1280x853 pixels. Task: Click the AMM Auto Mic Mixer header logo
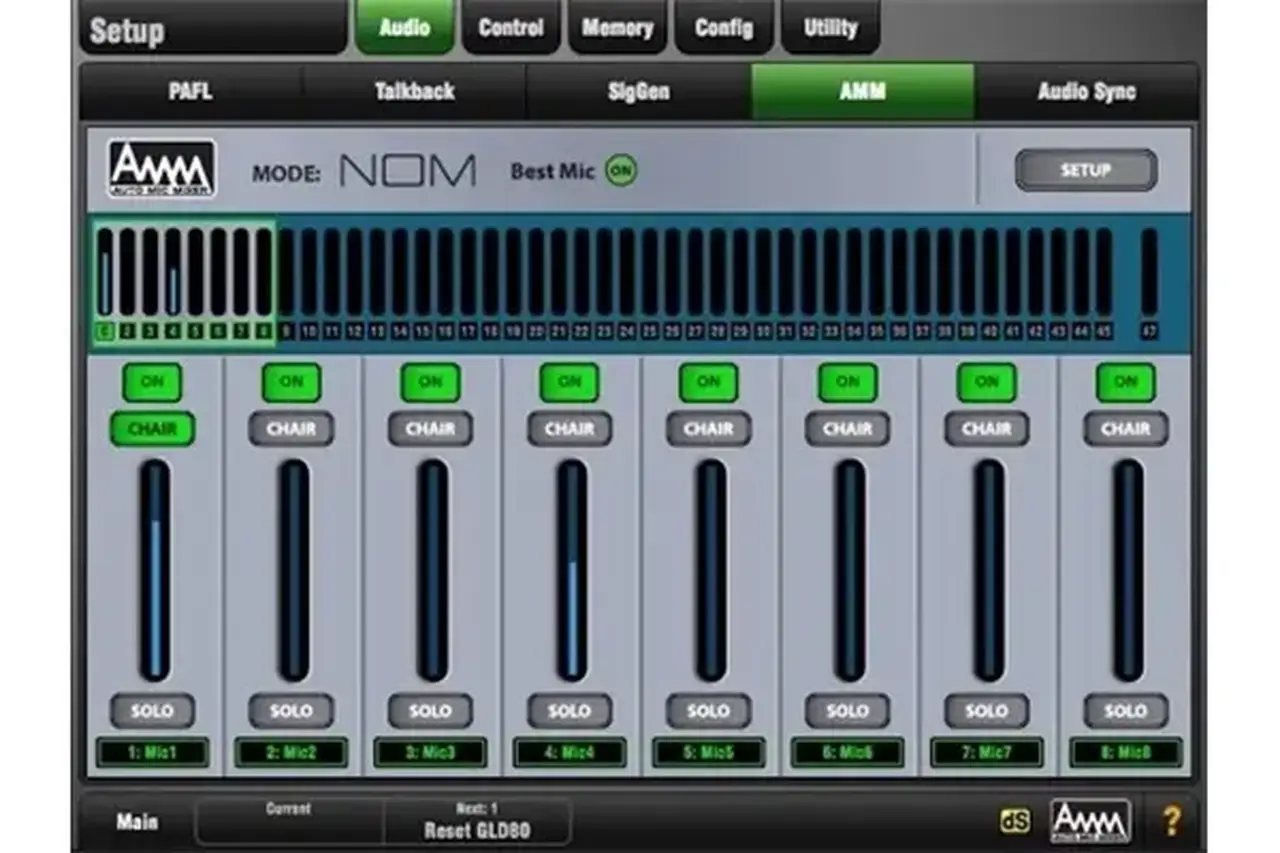[162, 169]
